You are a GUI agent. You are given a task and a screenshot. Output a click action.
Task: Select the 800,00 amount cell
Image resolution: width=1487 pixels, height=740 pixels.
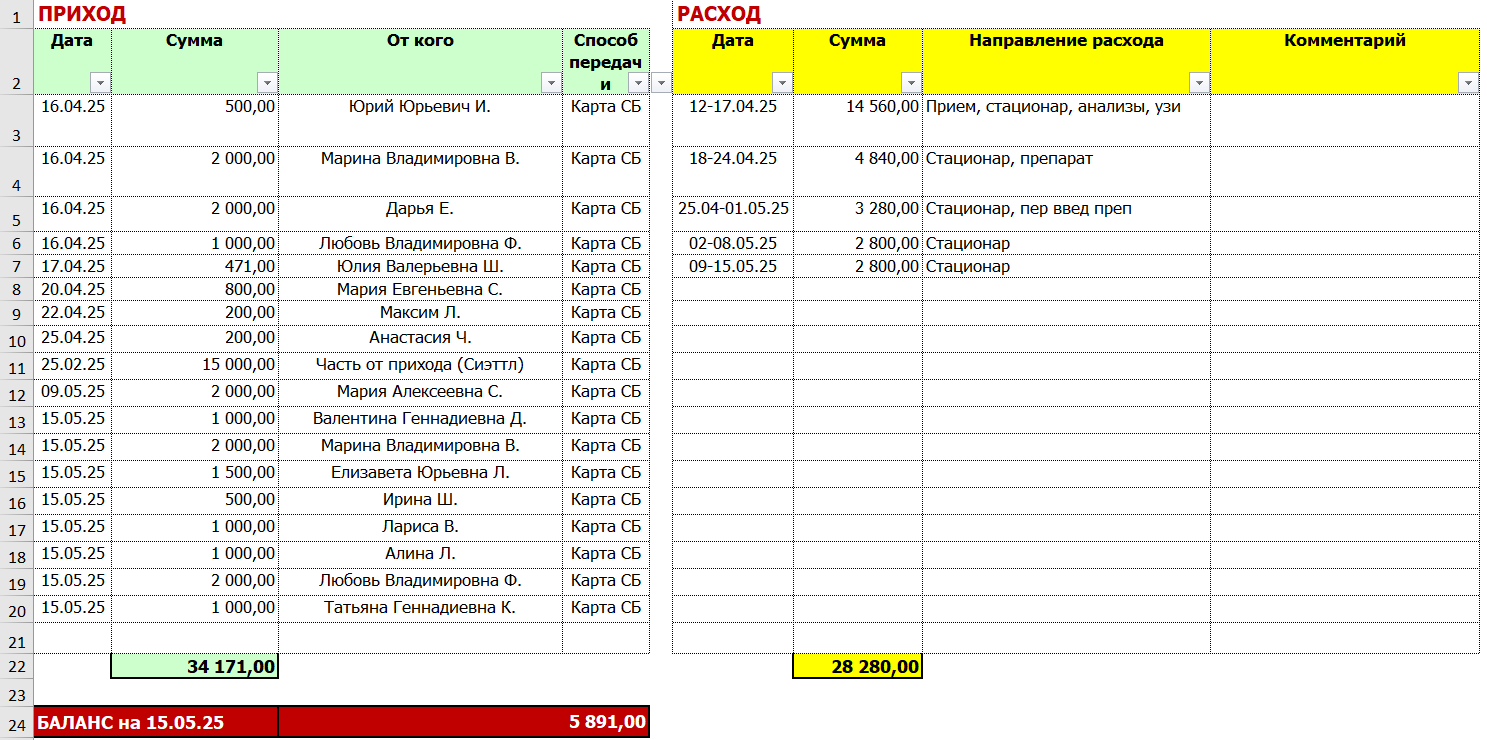tap(195, 289)
